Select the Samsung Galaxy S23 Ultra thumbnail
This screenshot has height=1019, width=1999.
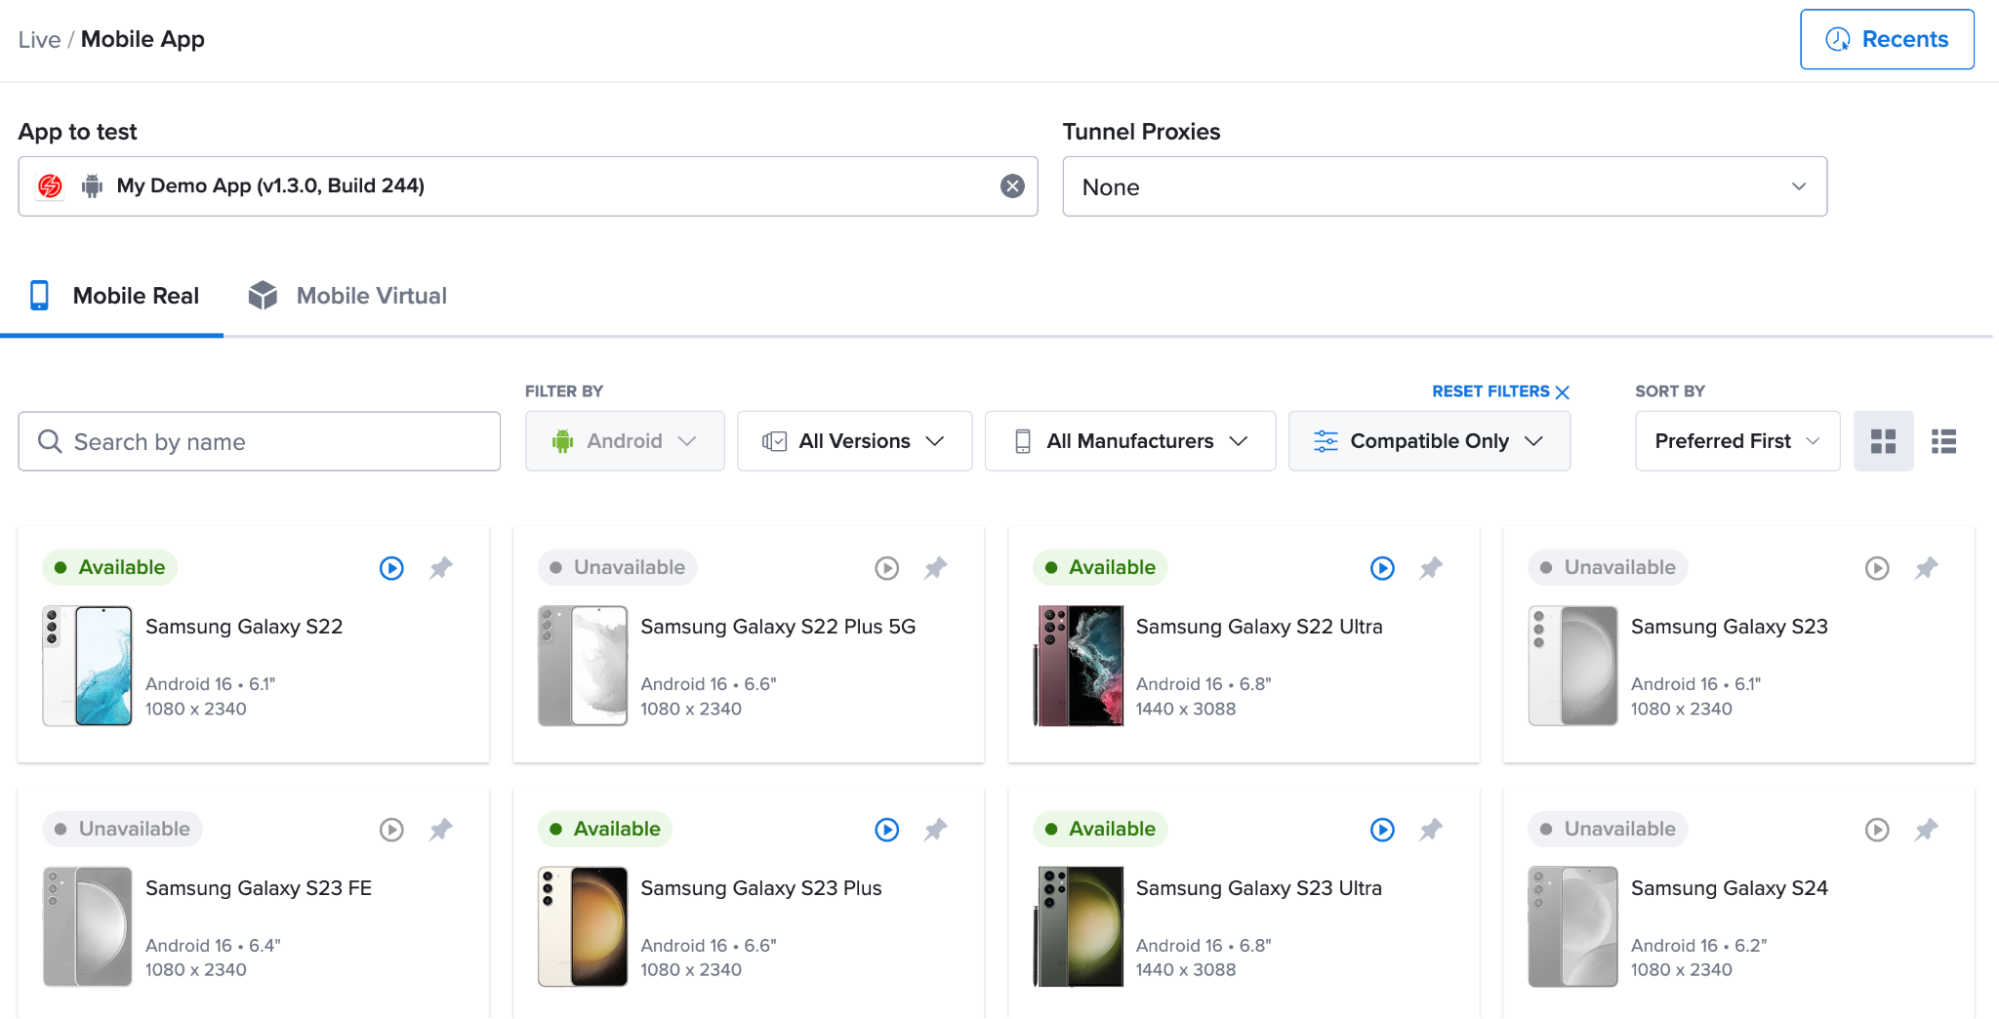[1078, 926]
